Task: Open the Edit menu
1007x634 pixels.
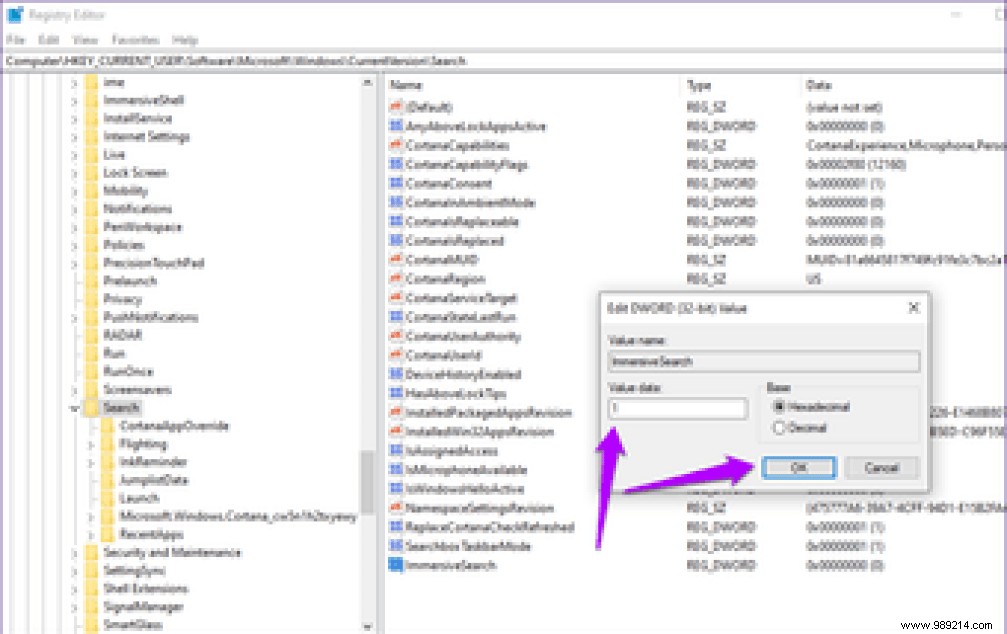Action: [47, 40]
